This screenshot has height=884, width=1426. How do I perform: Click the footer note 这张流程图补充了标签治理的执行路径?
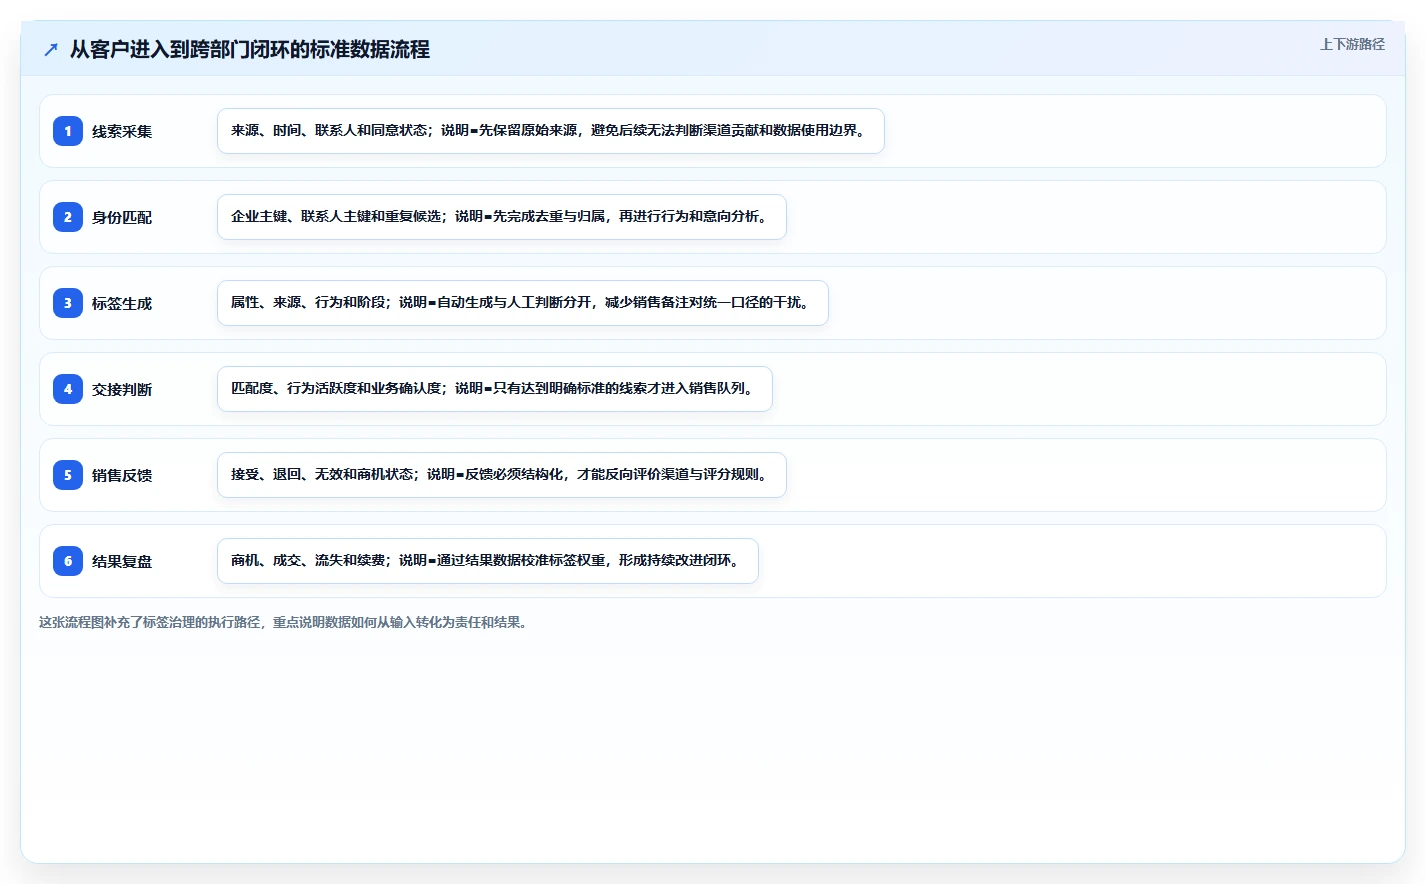click(283, 622)
